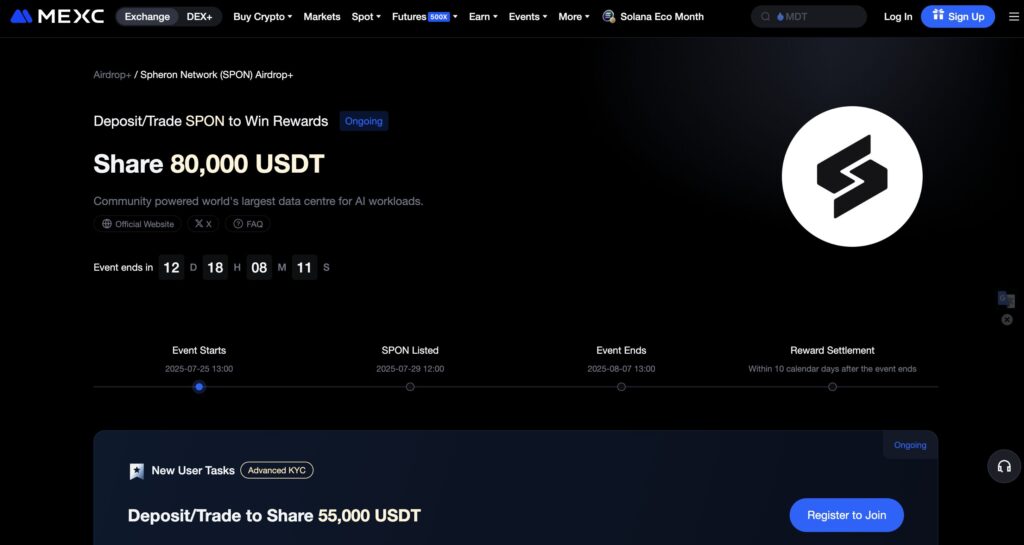Click the Event Starts timeline marker
The image size is (1024, 545).
[199, 386]
